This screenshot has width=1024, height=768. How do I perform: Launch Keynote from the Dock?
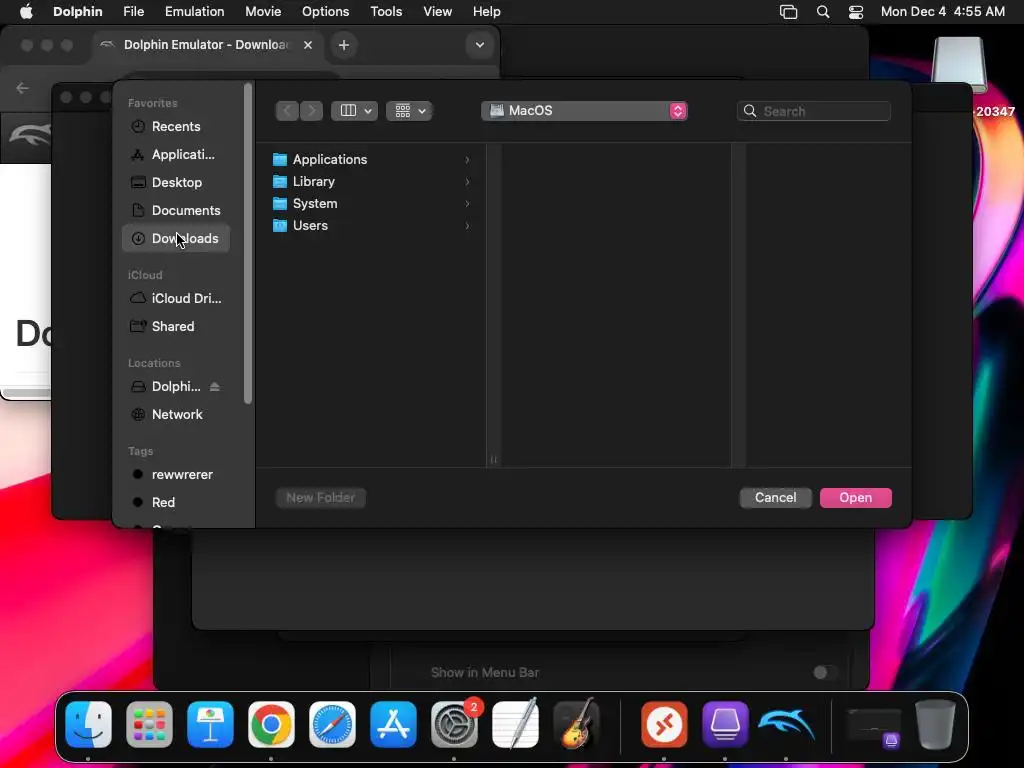tap(210, 725)
